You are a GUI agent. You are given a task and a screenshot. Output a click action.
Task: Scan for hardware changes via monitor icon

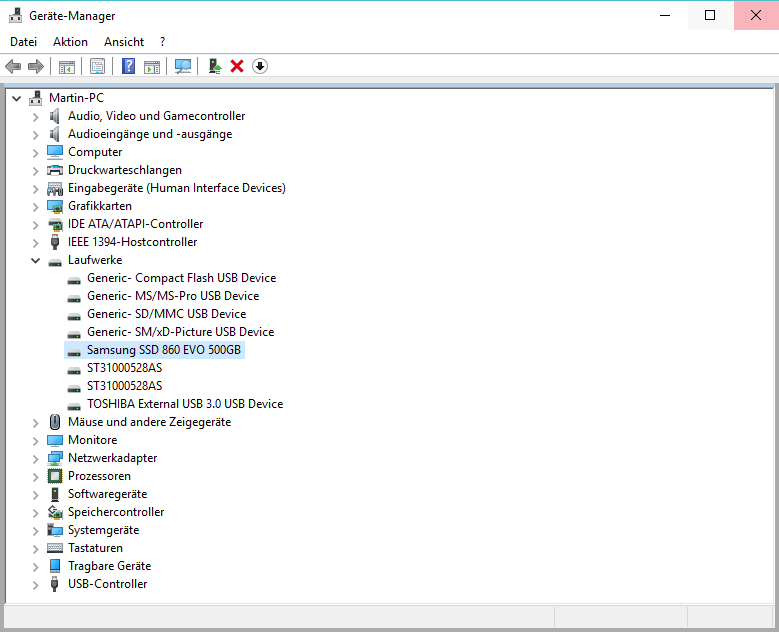click(x=183, y=66)
